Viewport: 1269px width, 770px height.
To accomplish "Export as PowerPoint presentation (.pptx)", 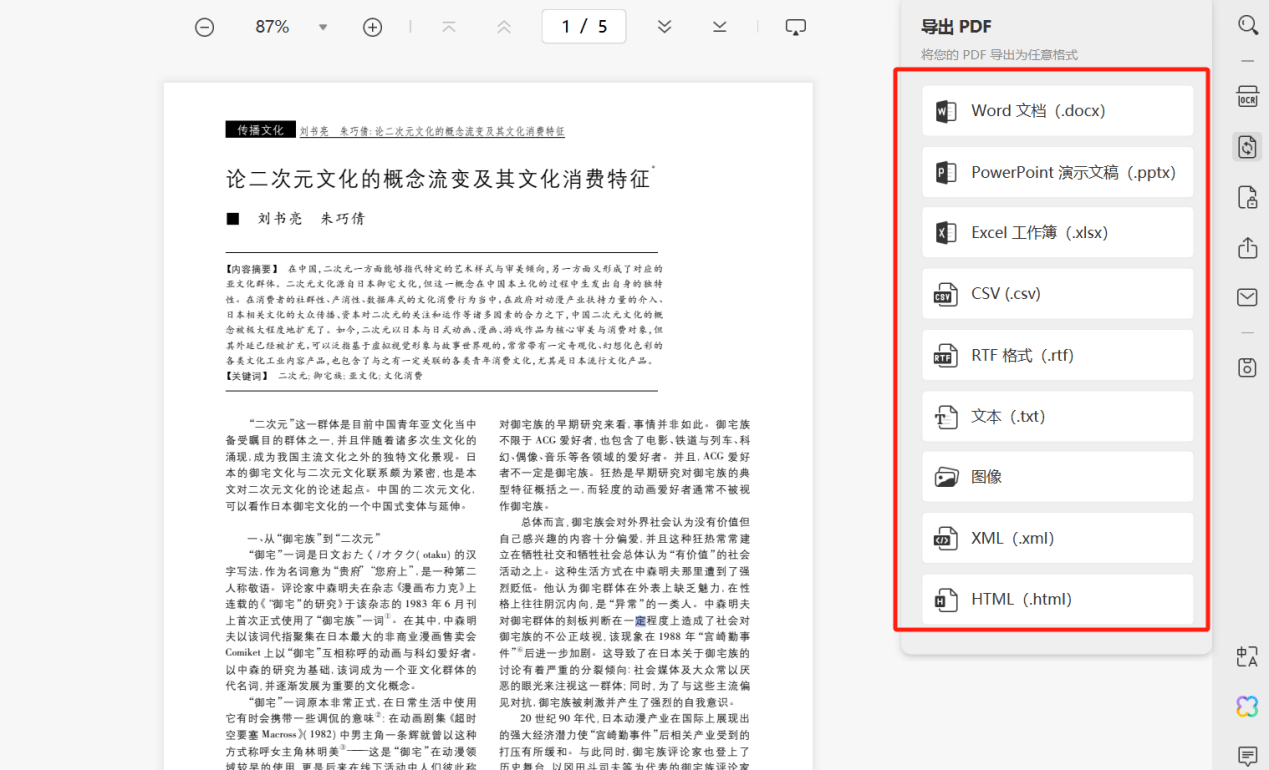I will [x=1057, y=172].
